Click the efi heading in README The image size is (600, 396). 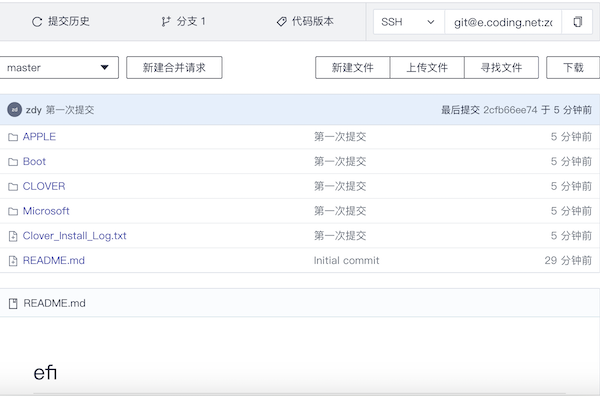pyautogui.click(x=45, y=373)
